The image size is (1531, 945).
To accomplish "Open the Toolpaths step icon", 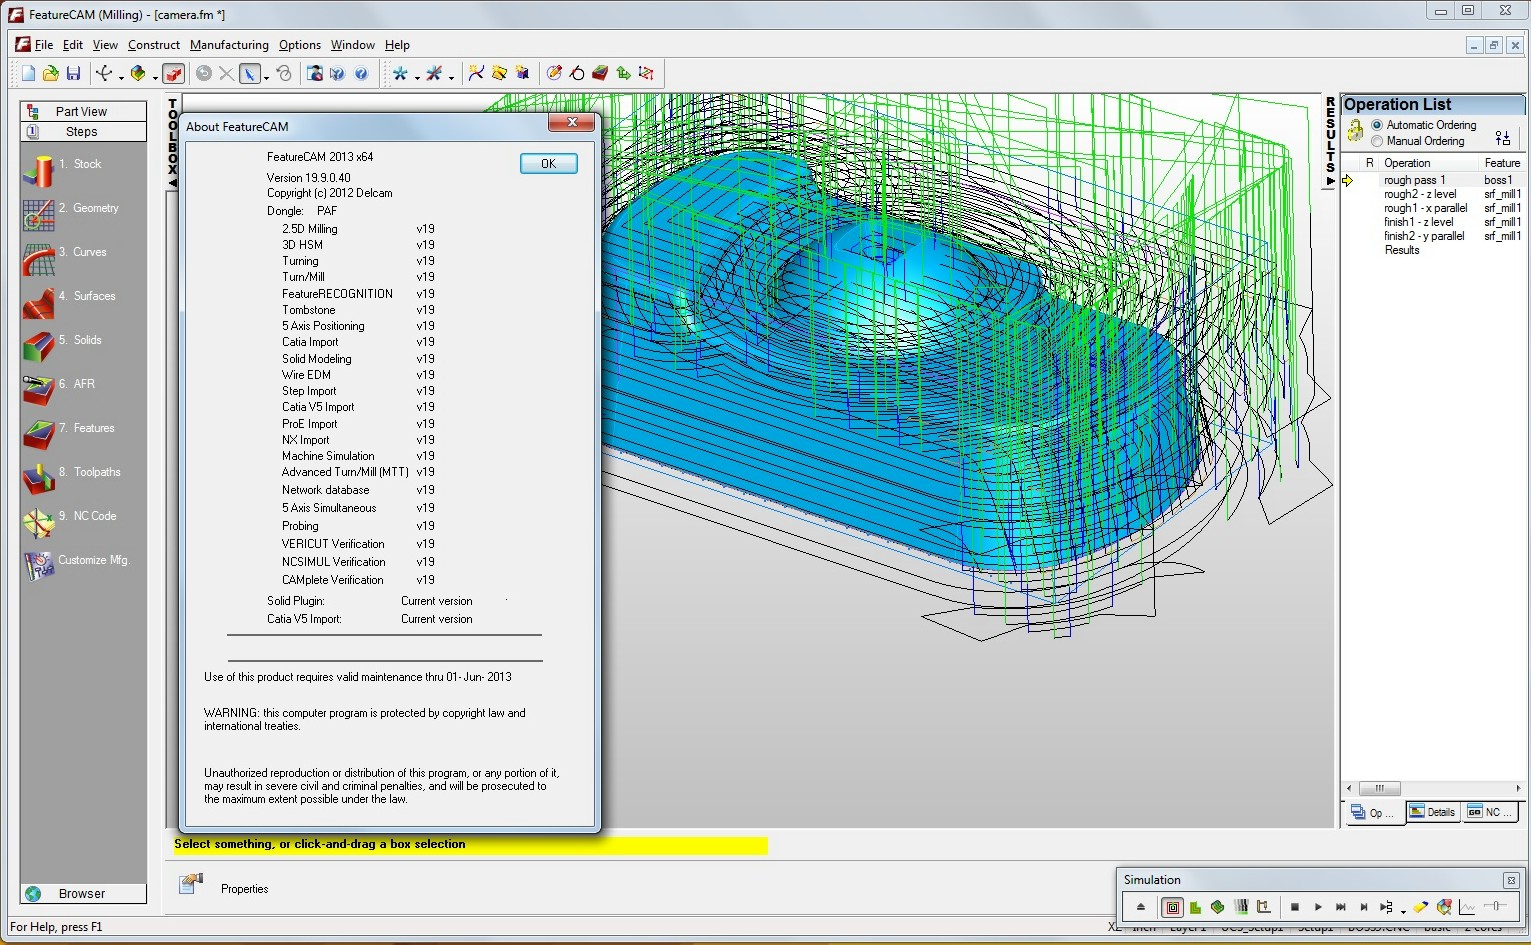I will [38, 478].
